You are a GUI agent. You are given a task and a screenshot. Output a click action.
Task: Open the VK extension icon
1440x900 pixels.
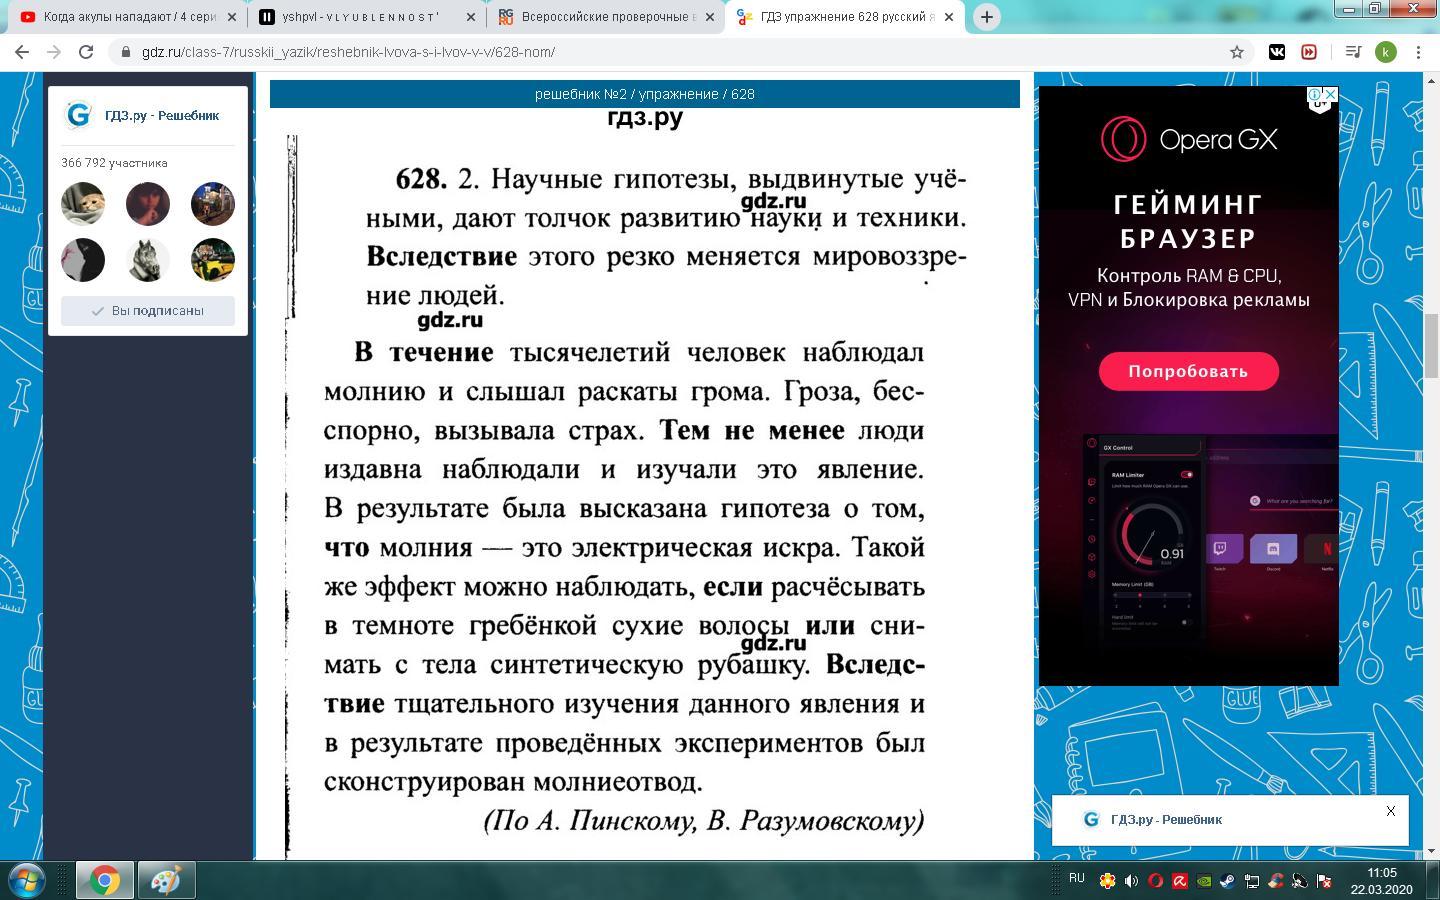coord(1277,52)
